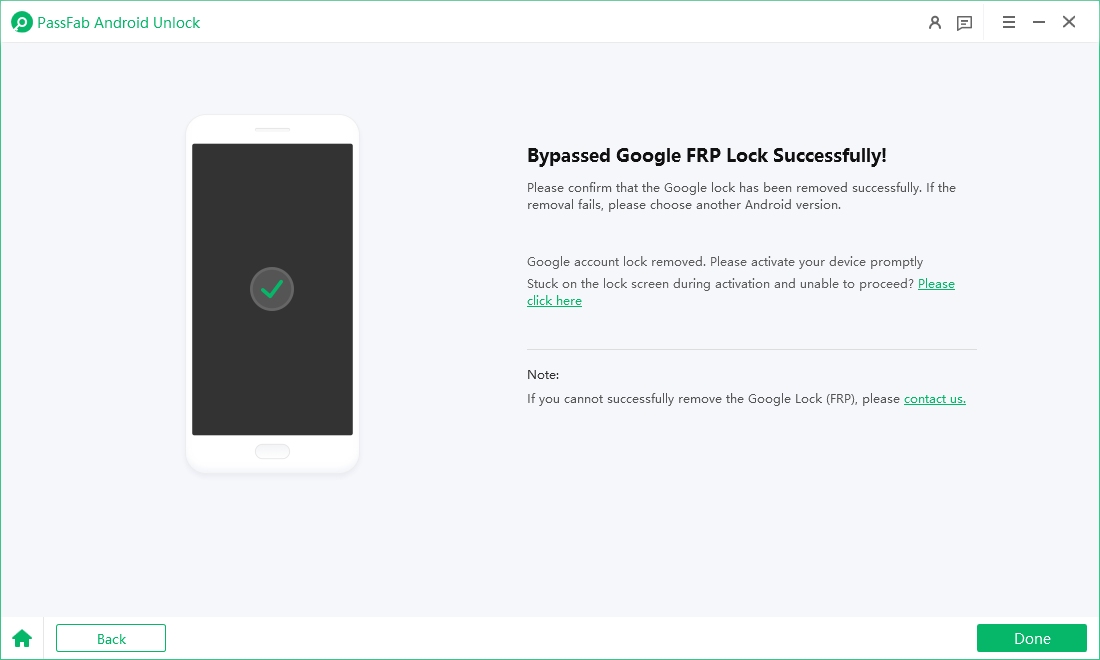
Task: Click the divider line above the Note section
Action: pos(752,348)
